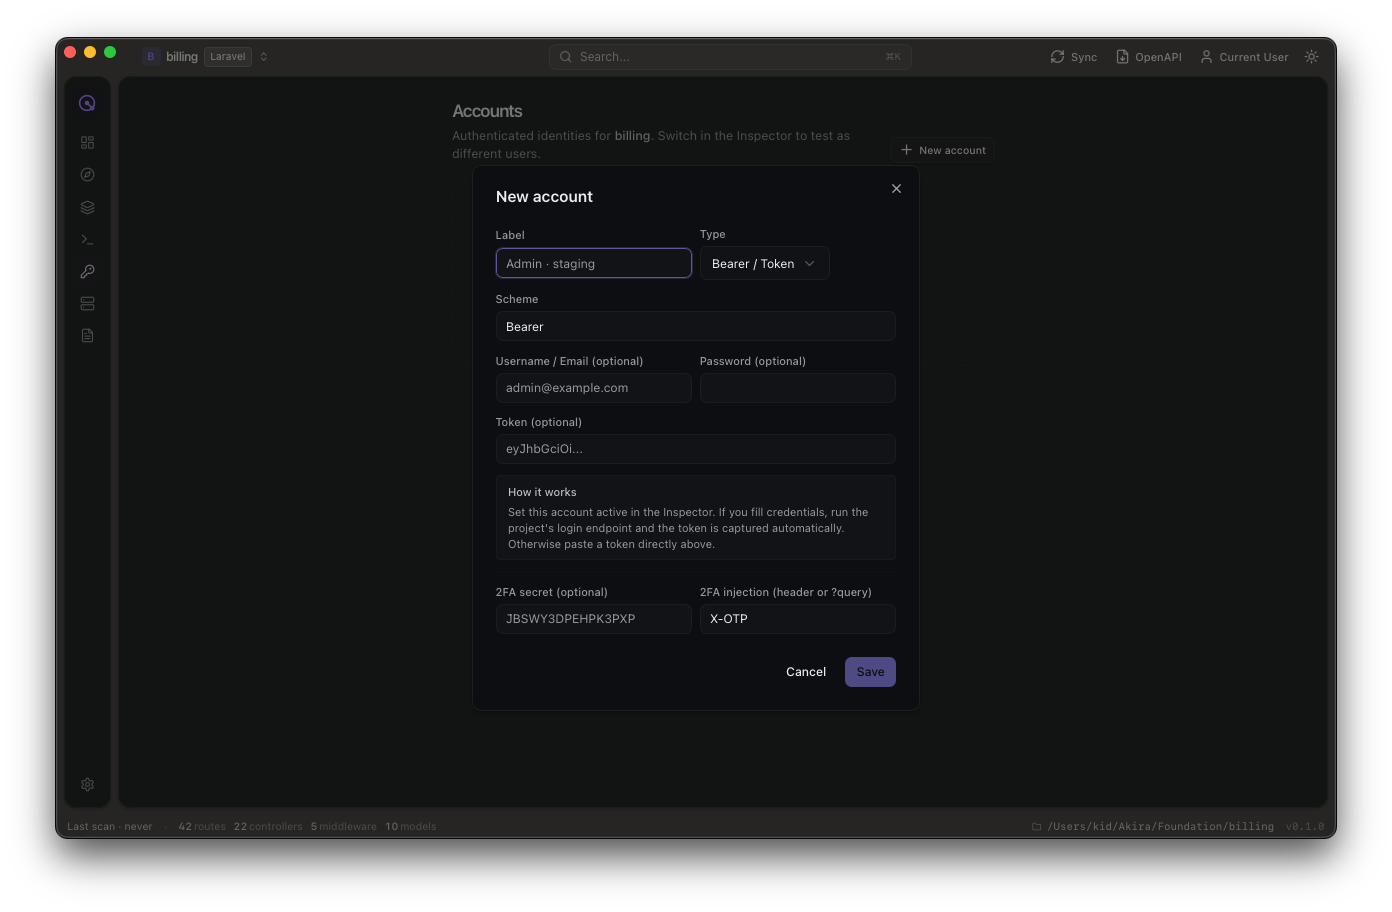The height and width of the screenshot is (912, 1392).
Task: Click the billing project badge icon
Action: pyautogui.click(x=151, y=57)
